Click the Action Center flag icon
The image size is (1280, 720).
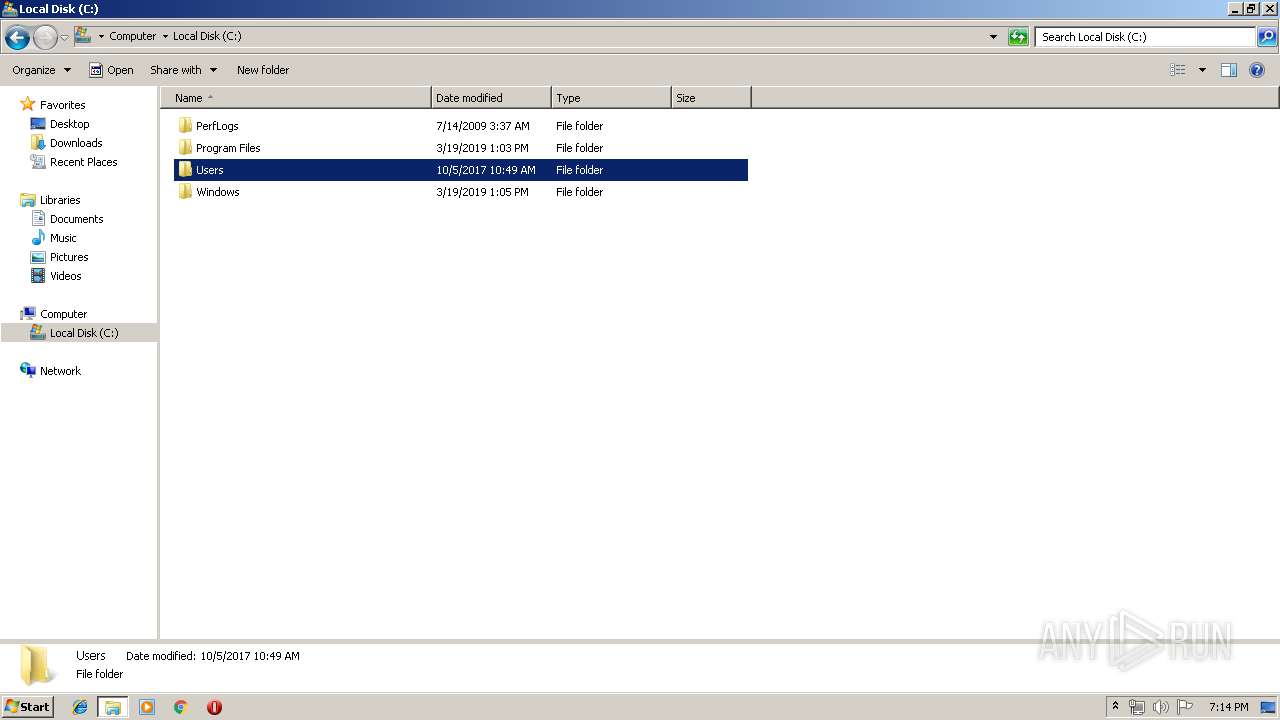click(1185, 707)
